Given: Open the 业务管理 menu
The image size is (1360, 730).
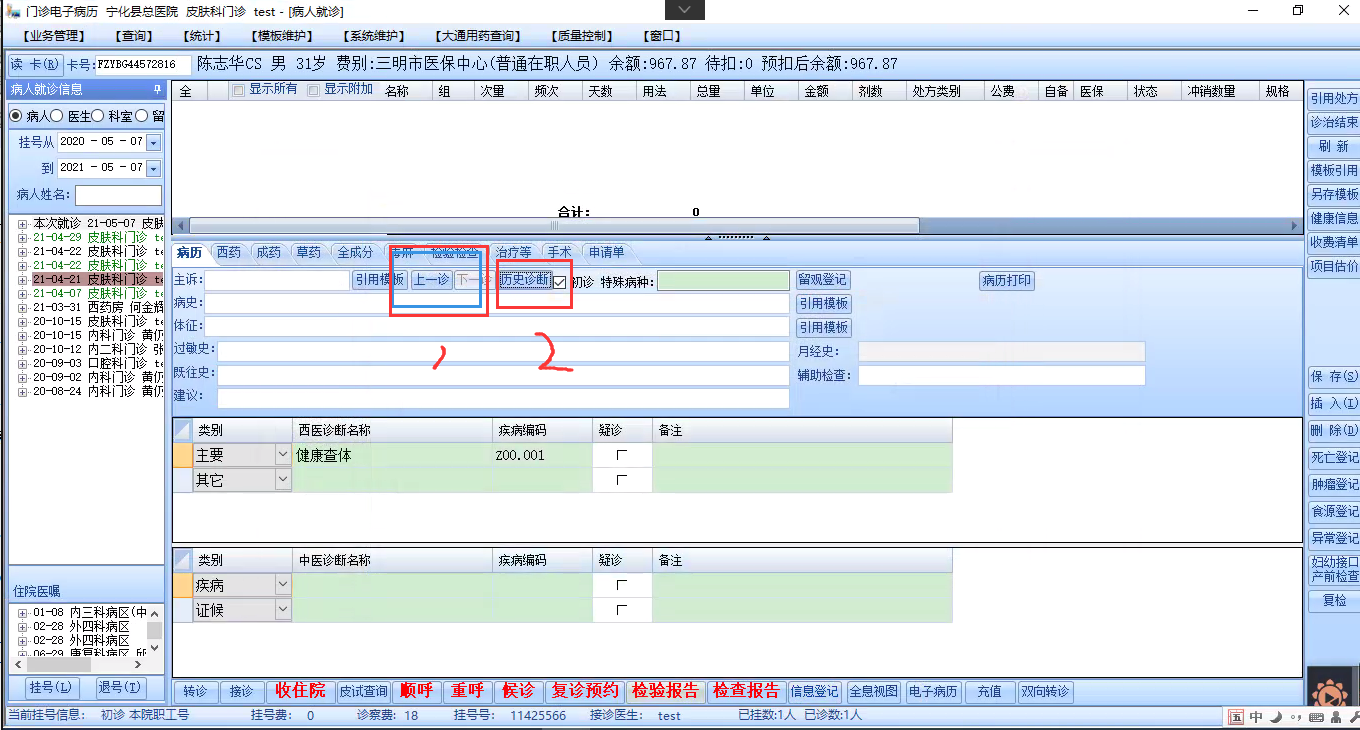Looking at the screenshot, I should click(54, 36).
